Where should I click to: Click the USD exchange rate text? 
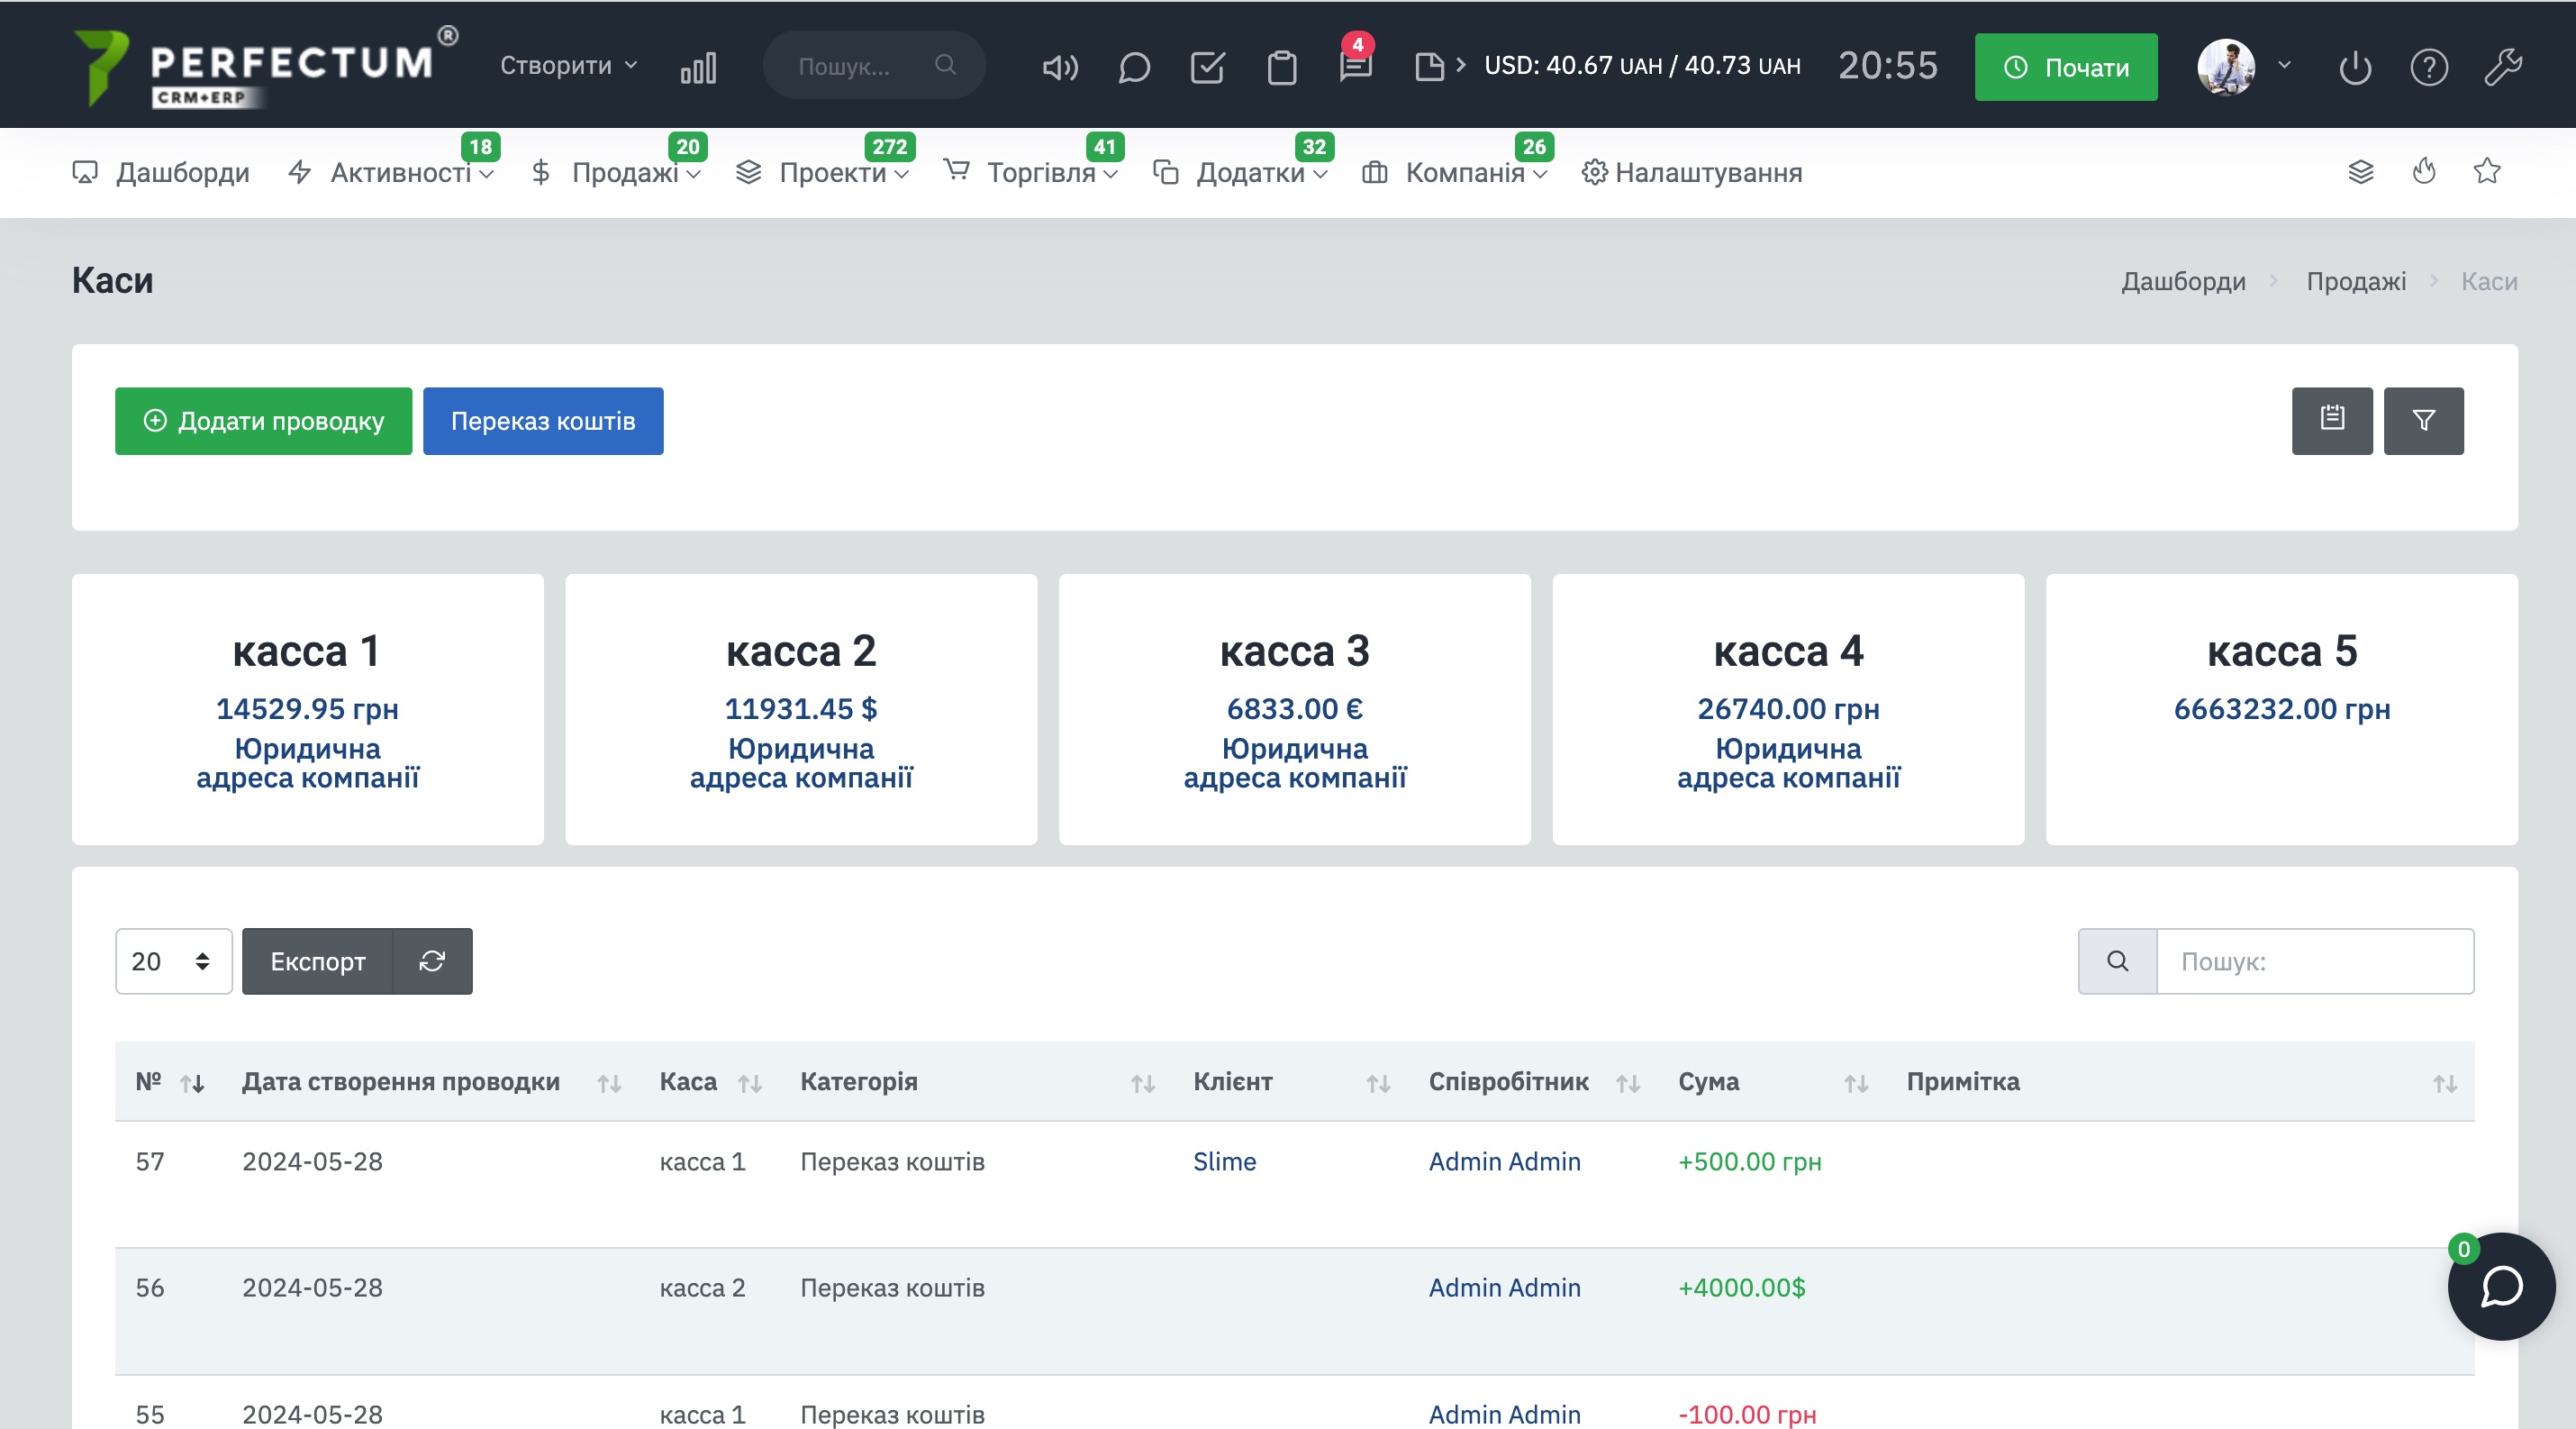coord(1642,65)
